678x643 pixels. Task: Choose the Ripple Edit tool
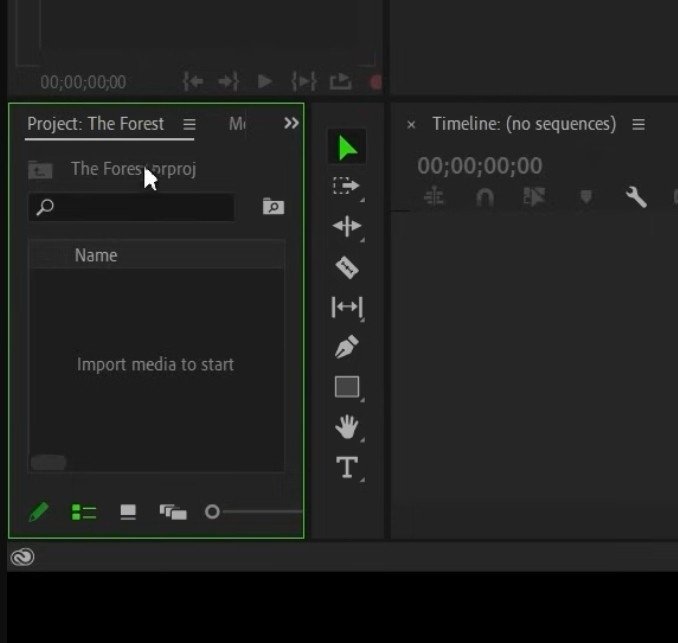[x=346, y=226]
